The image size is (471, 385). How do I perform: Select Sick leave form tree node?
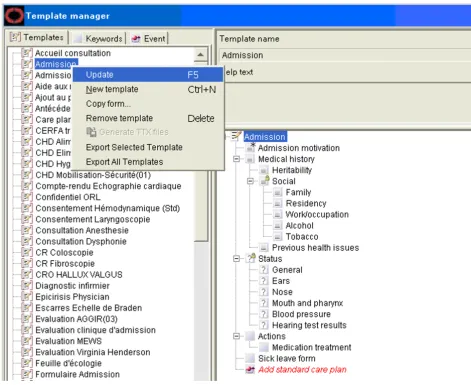click(287, 359)
